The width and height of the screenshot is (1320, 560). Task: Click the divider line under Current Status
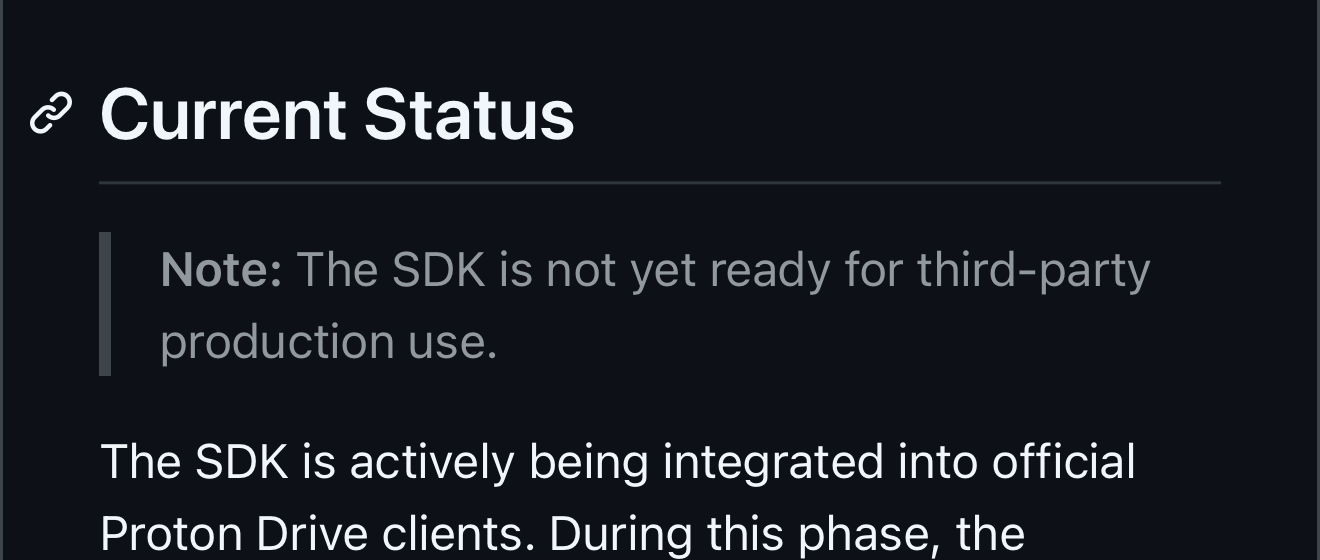point(660,183)
